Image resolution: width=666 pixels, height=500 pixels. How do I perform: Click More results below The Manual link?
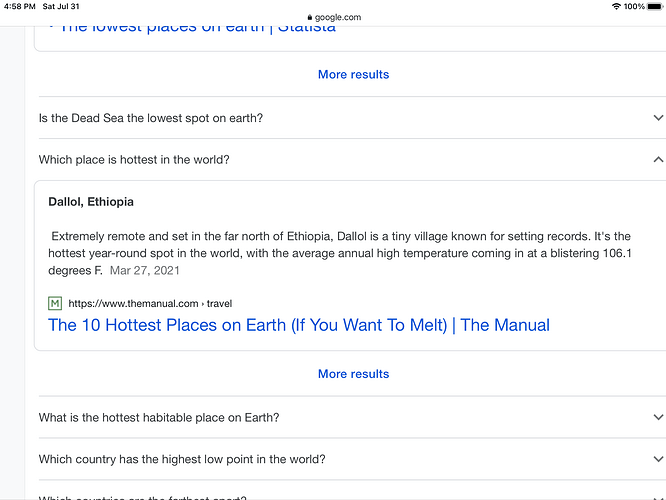coord(353,373)
